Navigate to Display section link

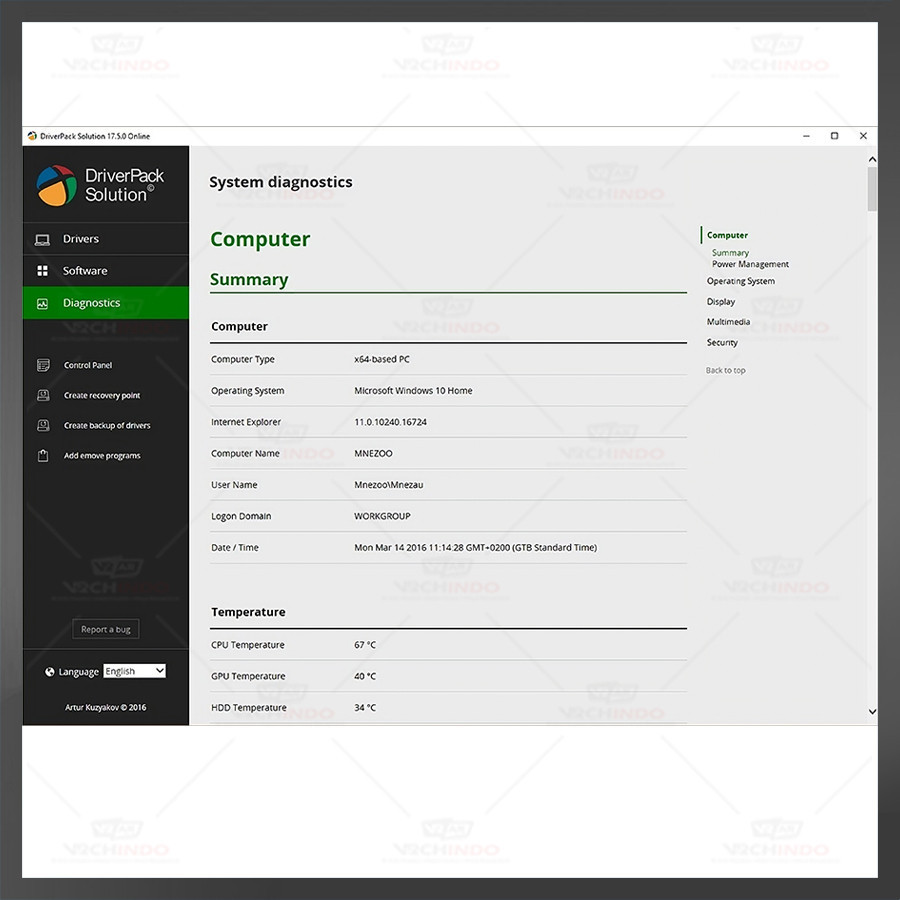coord(720,302)
